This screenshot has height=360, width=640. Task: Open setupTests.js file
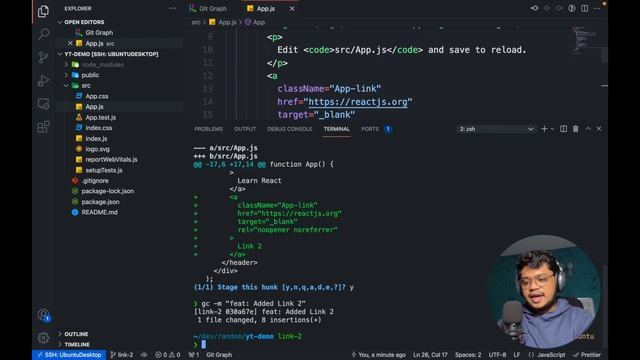pyautogui.click(x=104, y=170)
